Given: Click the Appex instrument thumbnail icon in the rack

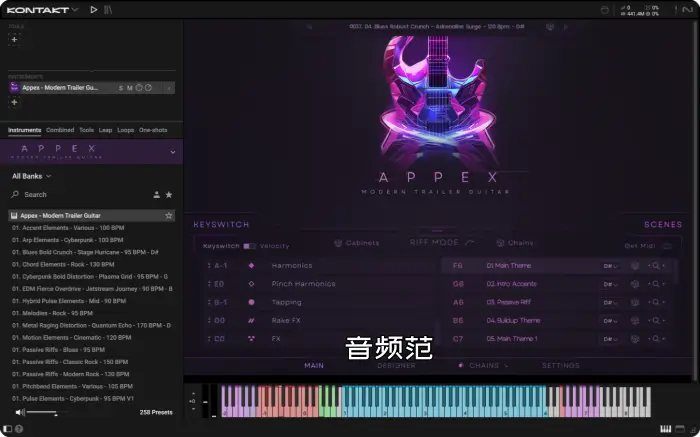Looking at the screenshot, I should click(14, 87).
